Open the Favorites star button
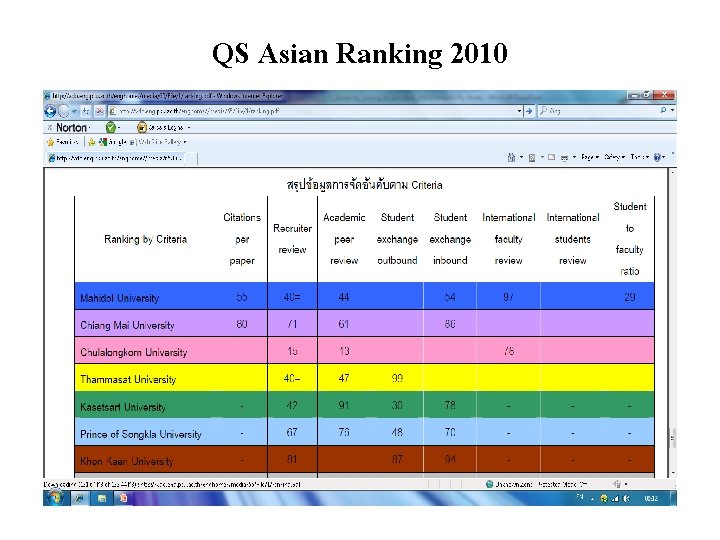 click(51, 142)
